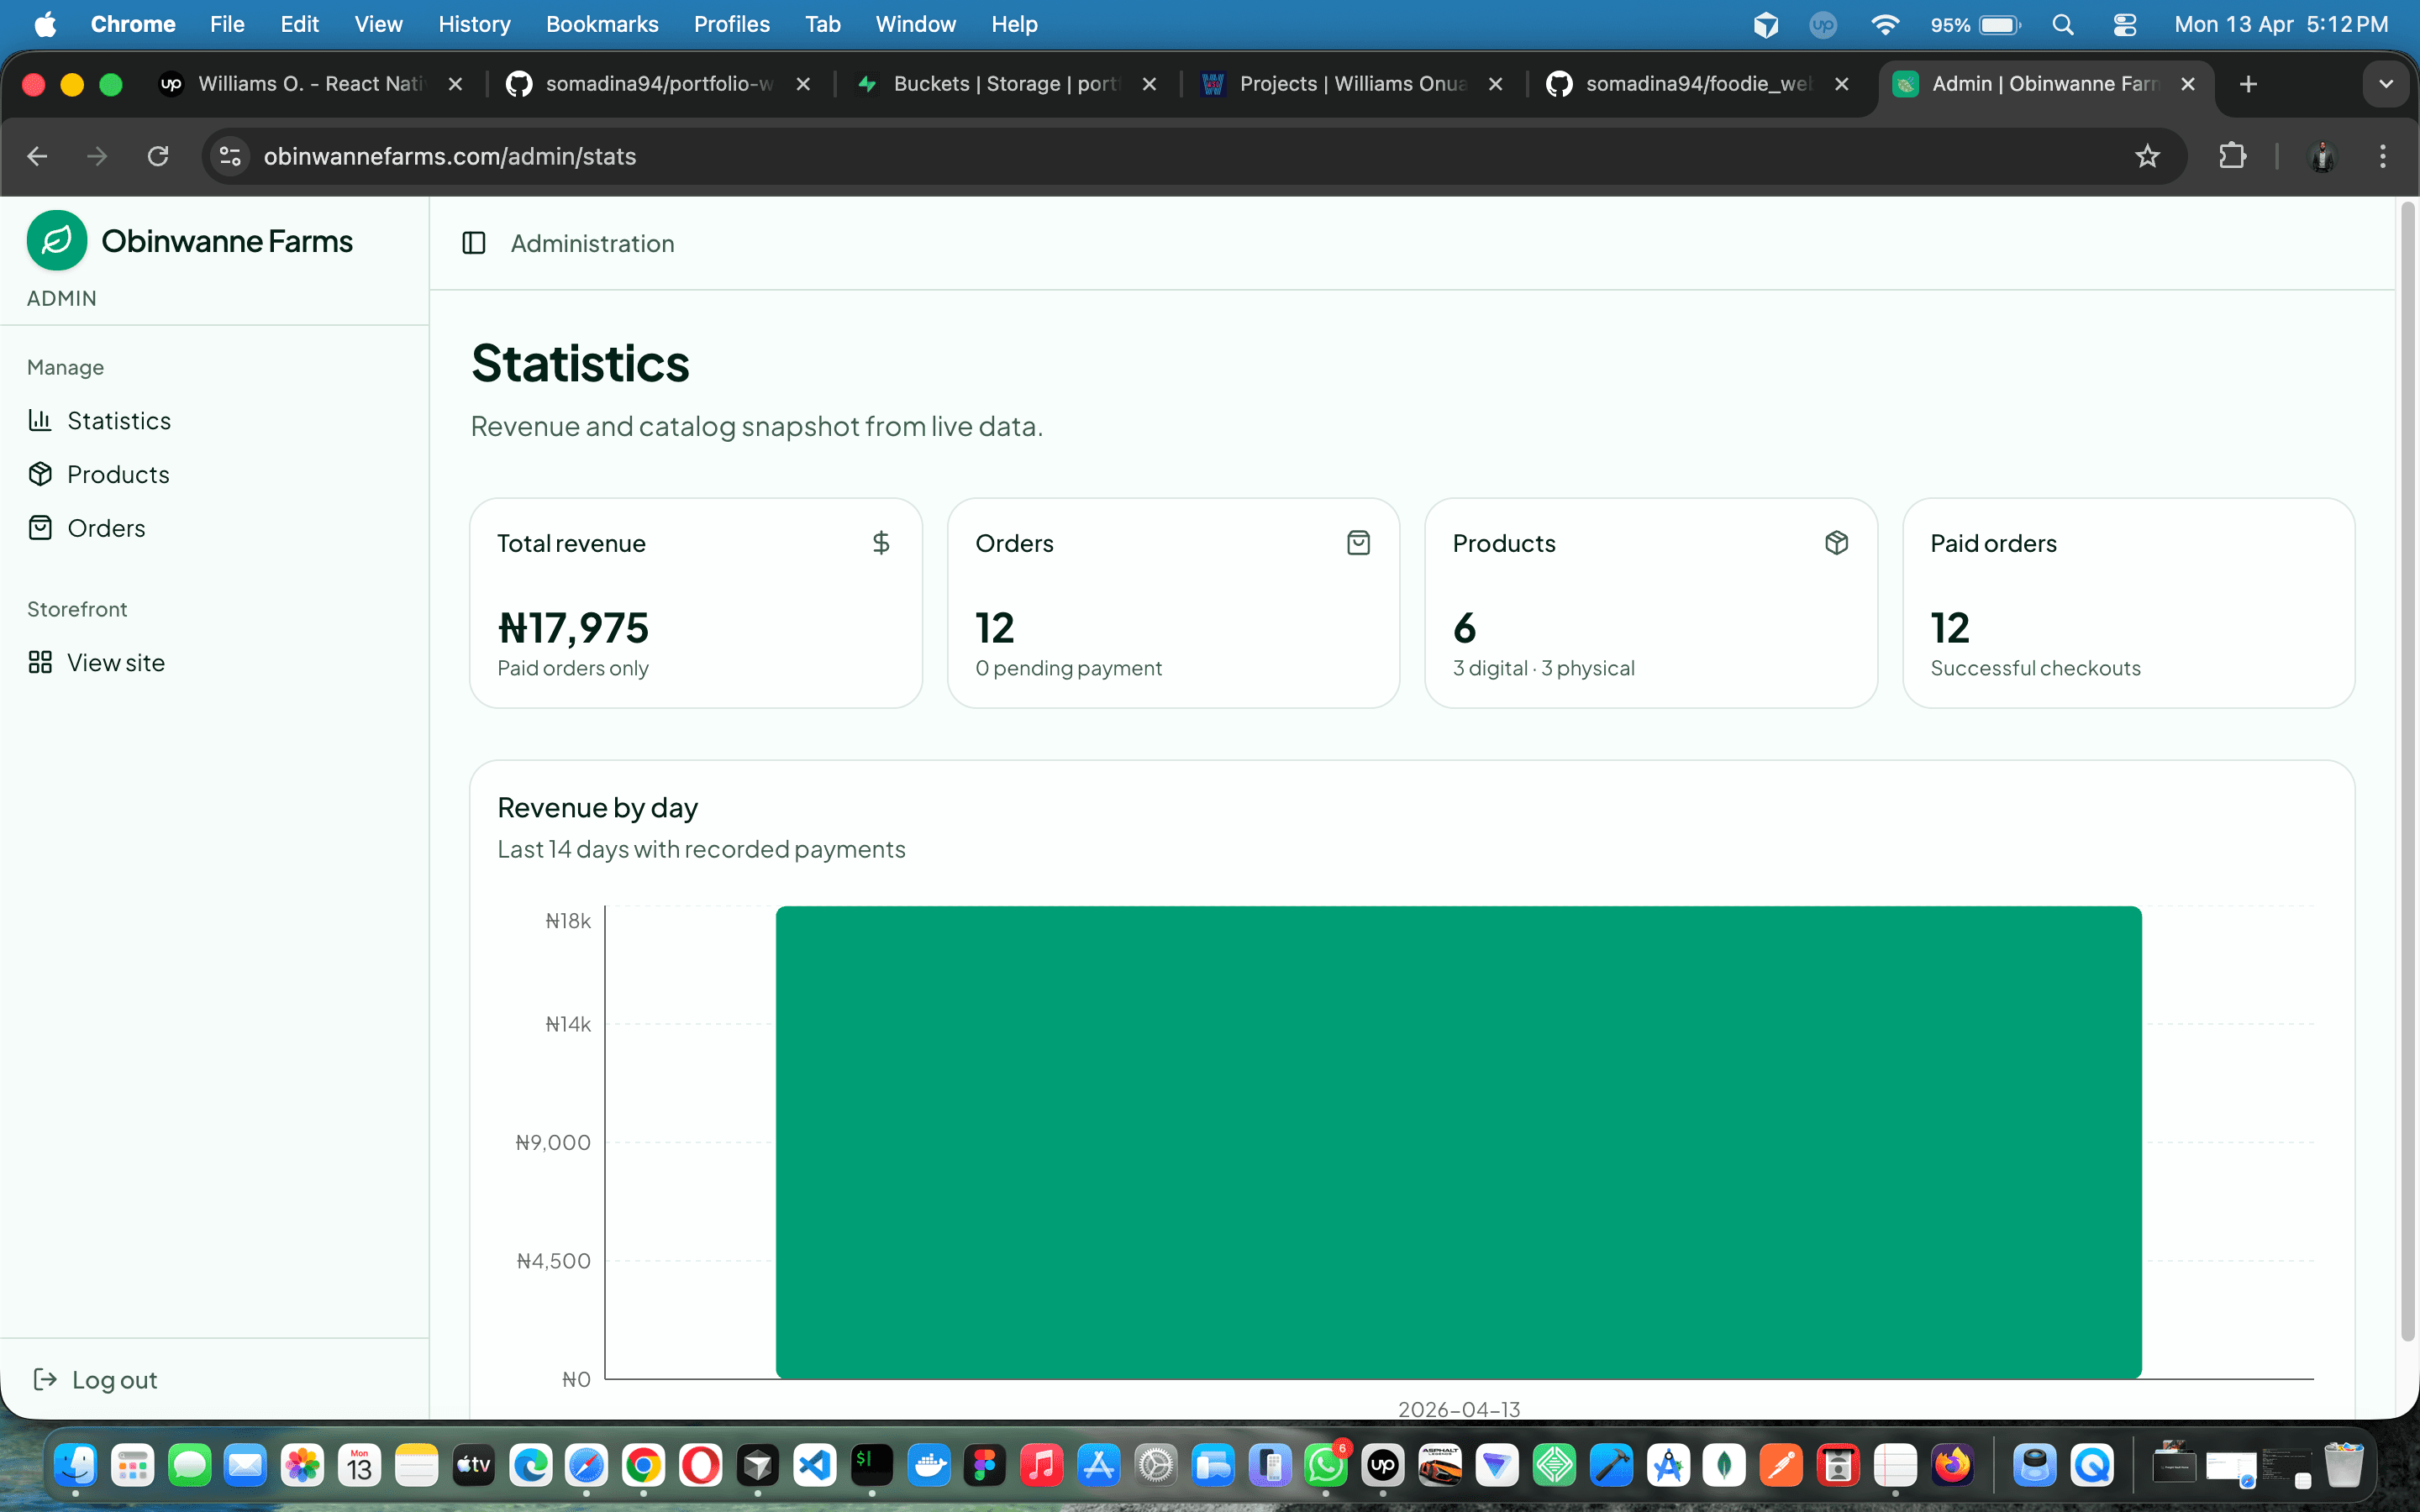Viewport: 2420px width, 1512px height.
Task: Toggle the Administration sidebar panel
Action: (x=473, y=243)
